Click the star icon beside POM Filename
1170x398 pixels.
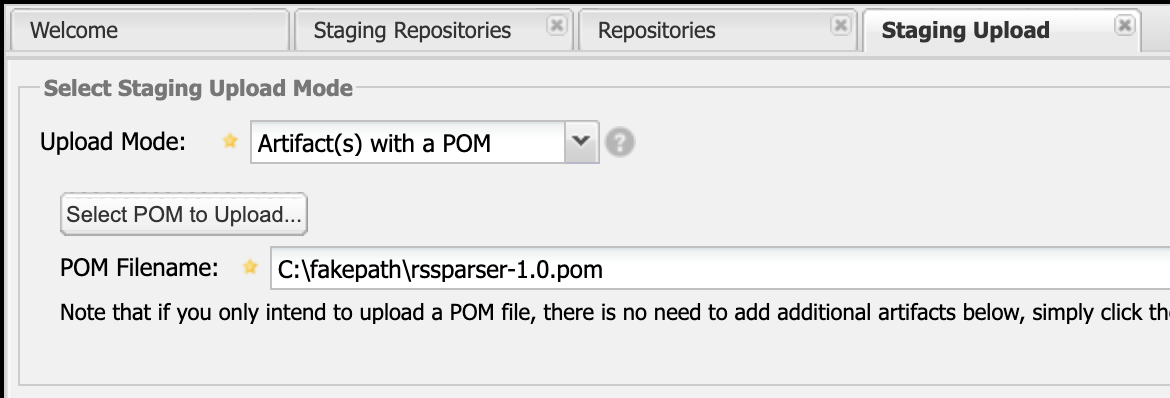[251, 267]
